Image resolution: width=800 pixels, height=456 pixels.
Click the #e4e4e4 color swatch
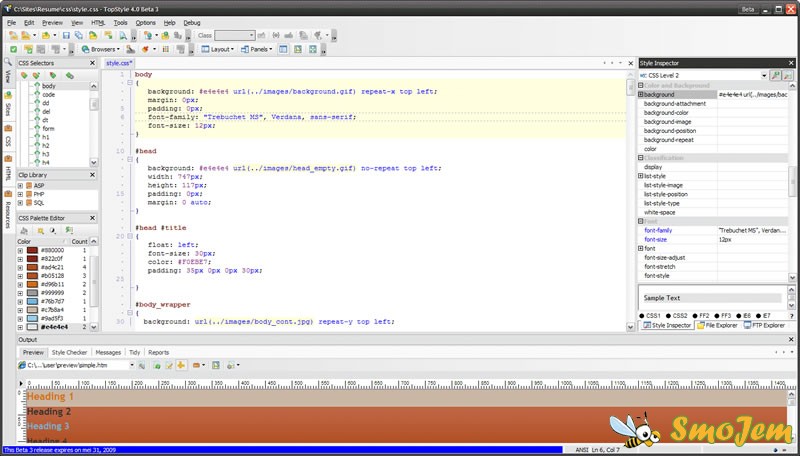coord(32,327)
